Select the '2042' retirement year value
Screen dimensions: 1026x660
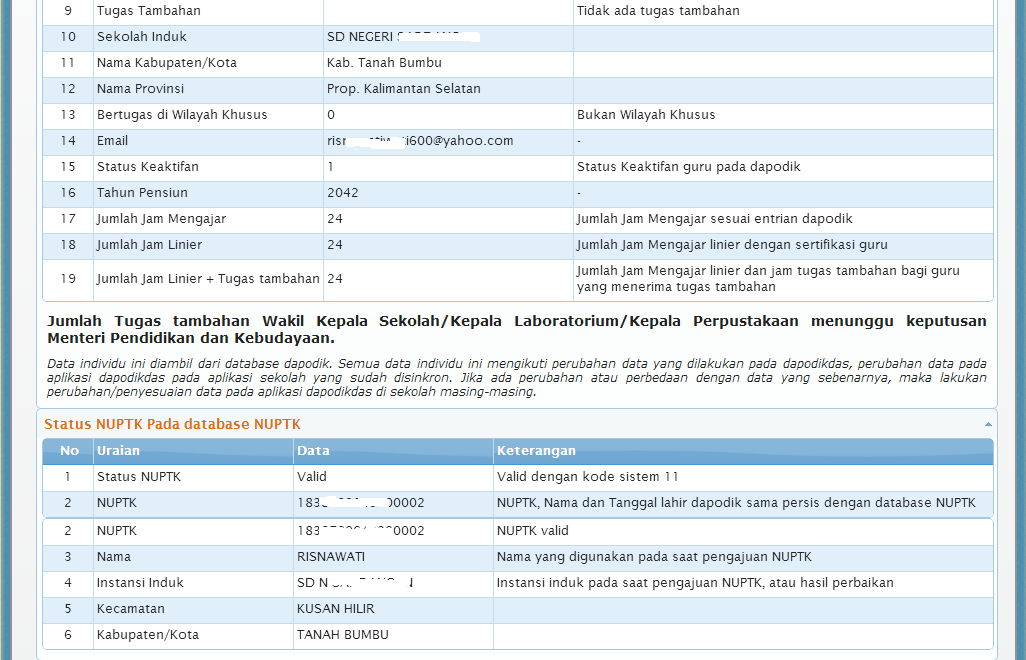tap(342, 193)
